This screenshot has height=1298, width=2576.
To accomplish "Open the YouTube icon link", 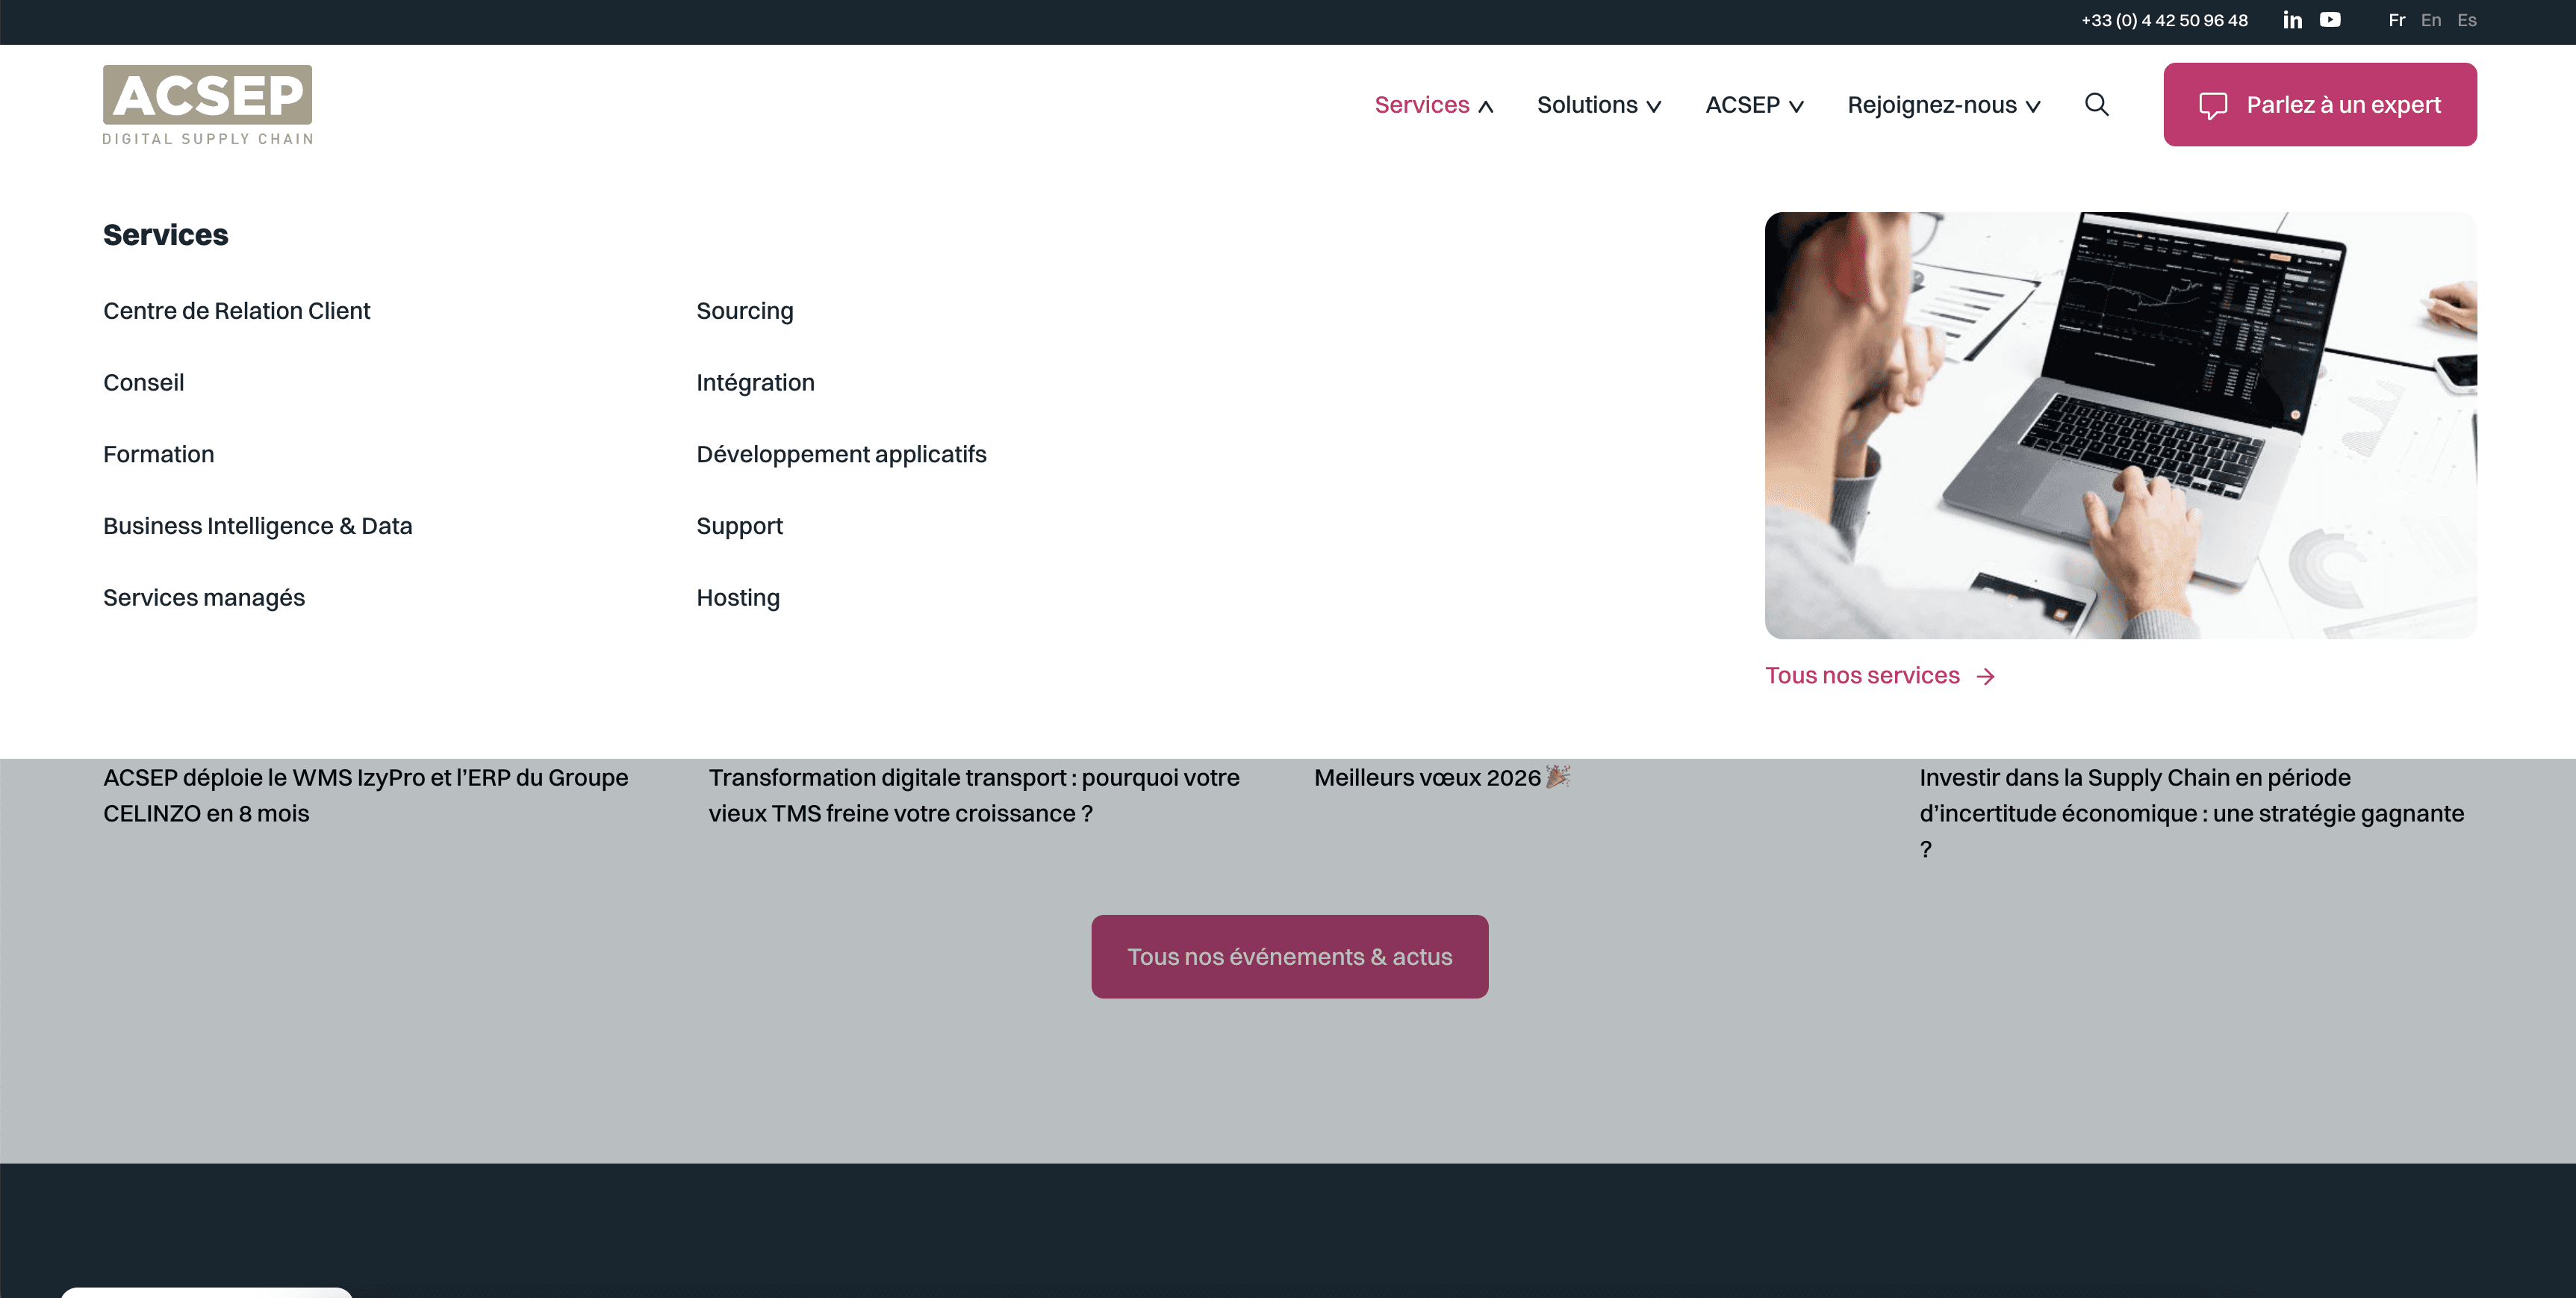I will 2330,20.
